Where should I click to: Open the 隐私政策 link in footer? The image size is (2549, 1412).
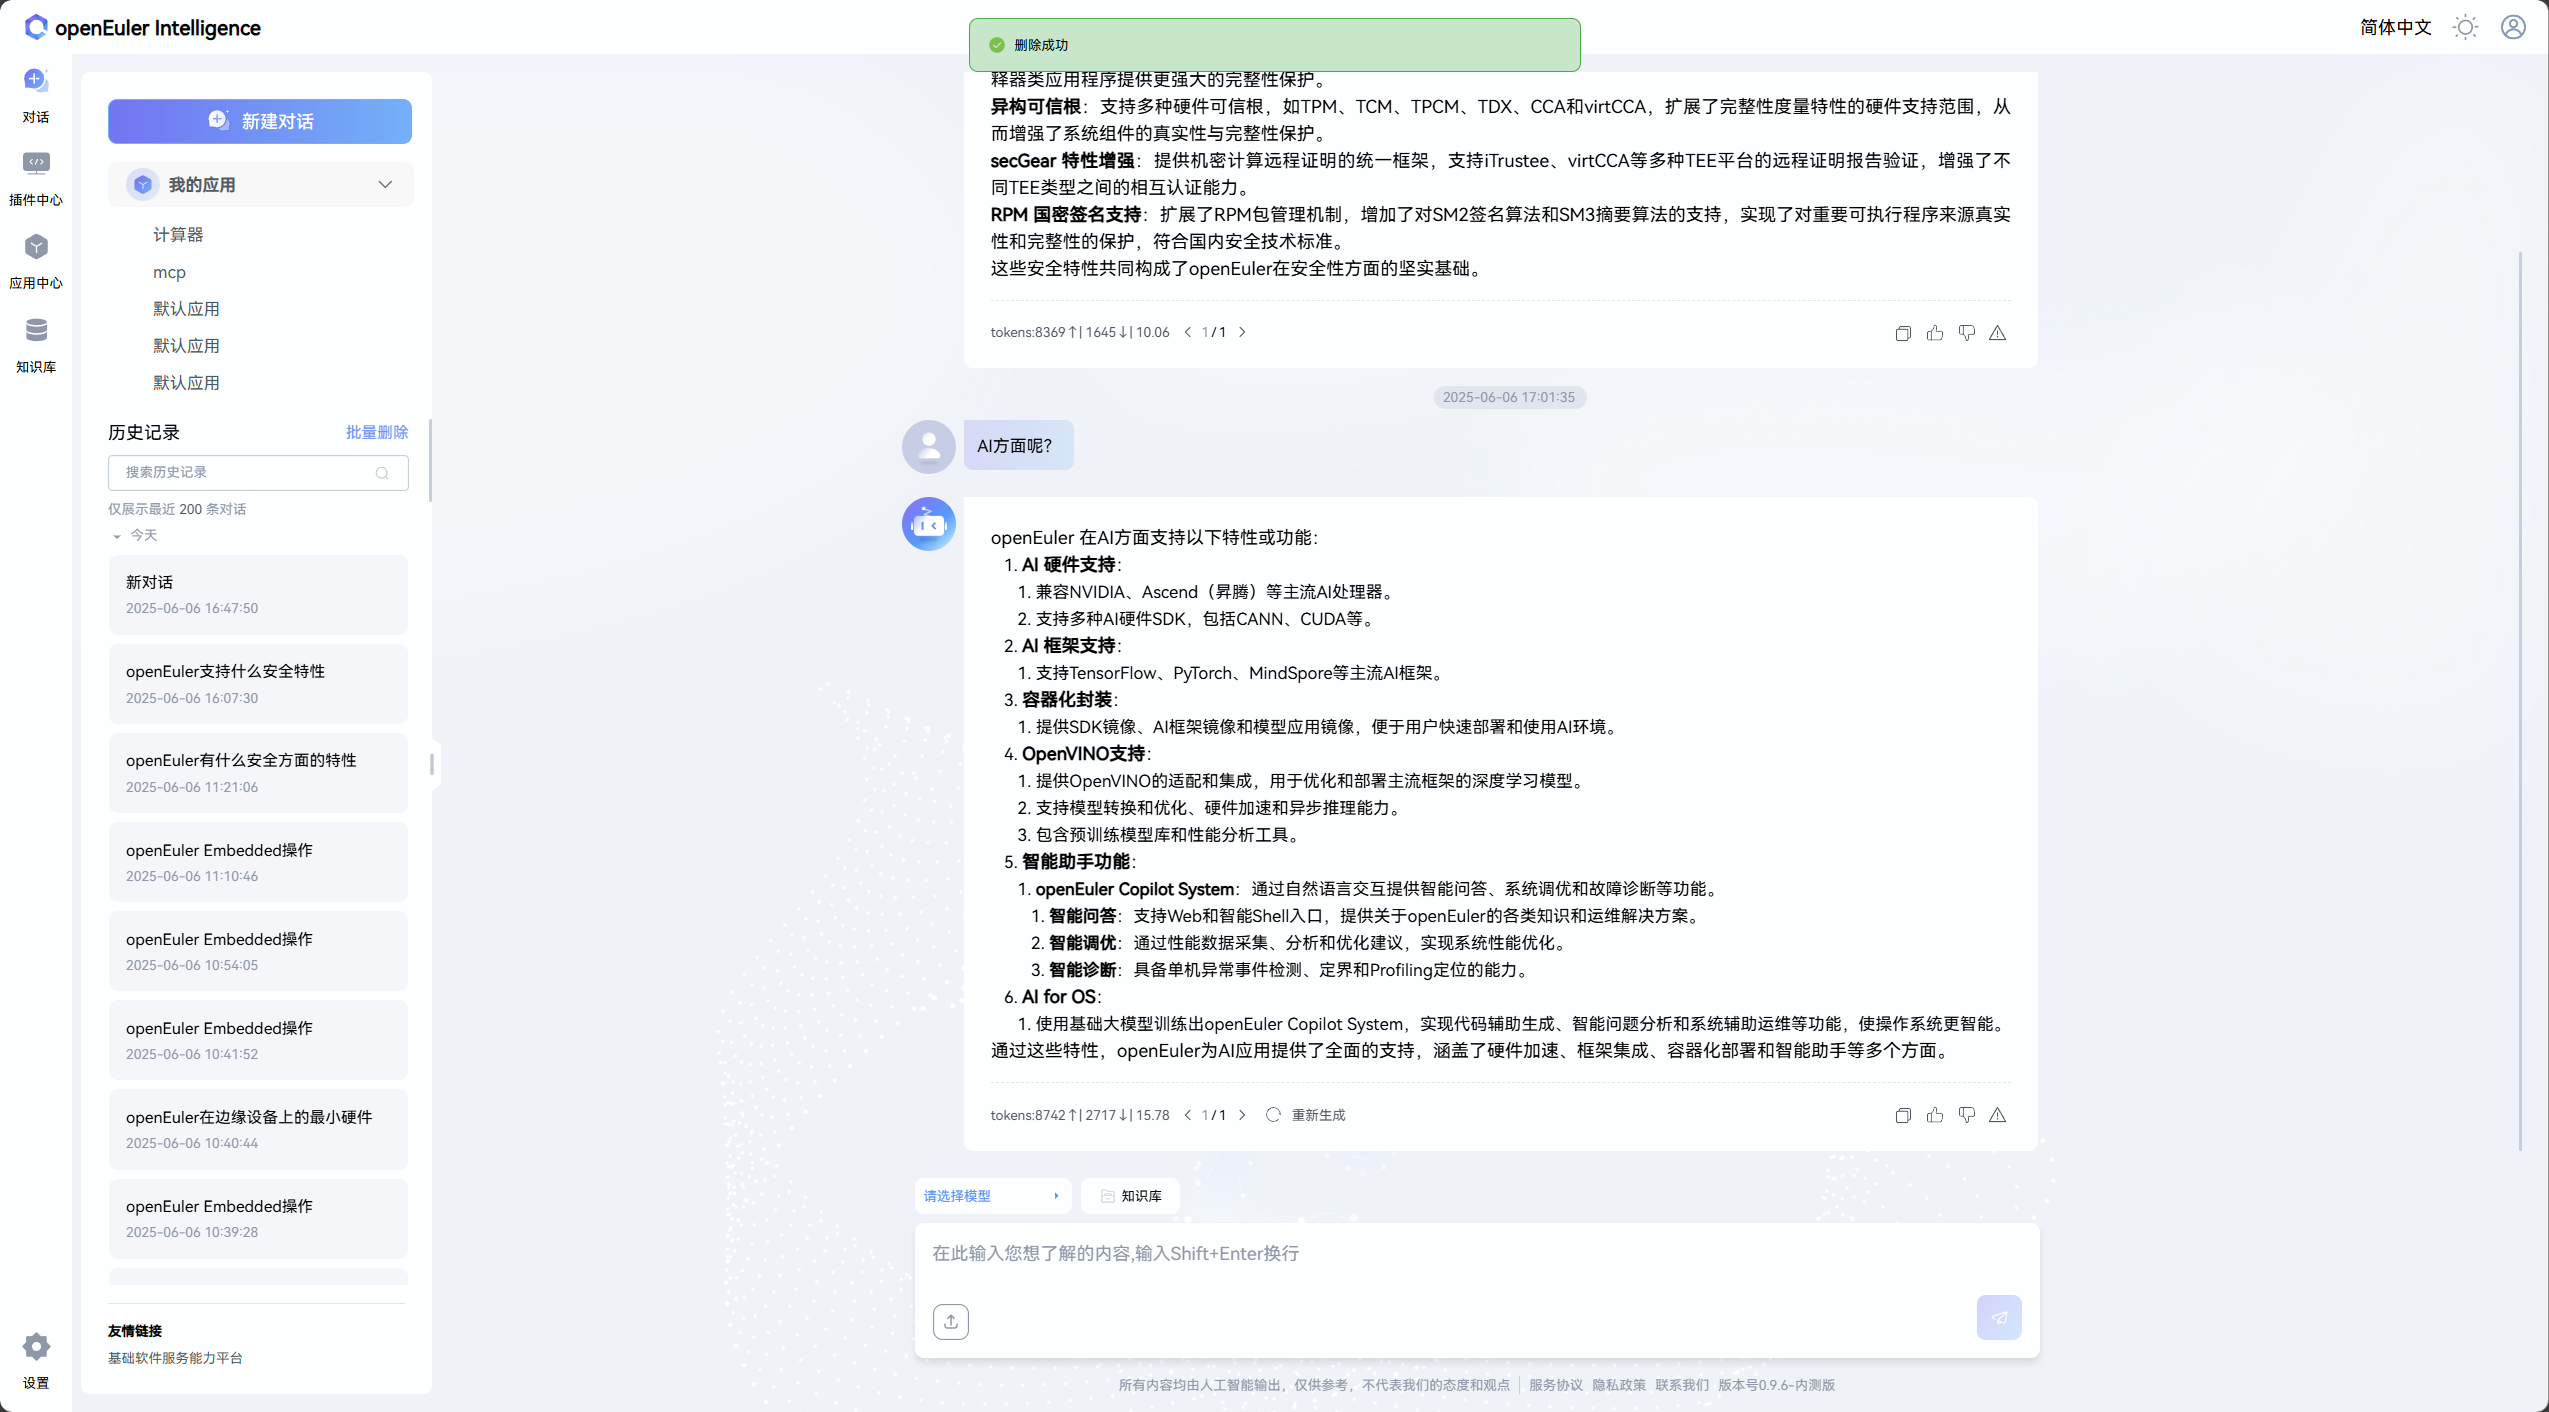(x=1619, y=1385)
